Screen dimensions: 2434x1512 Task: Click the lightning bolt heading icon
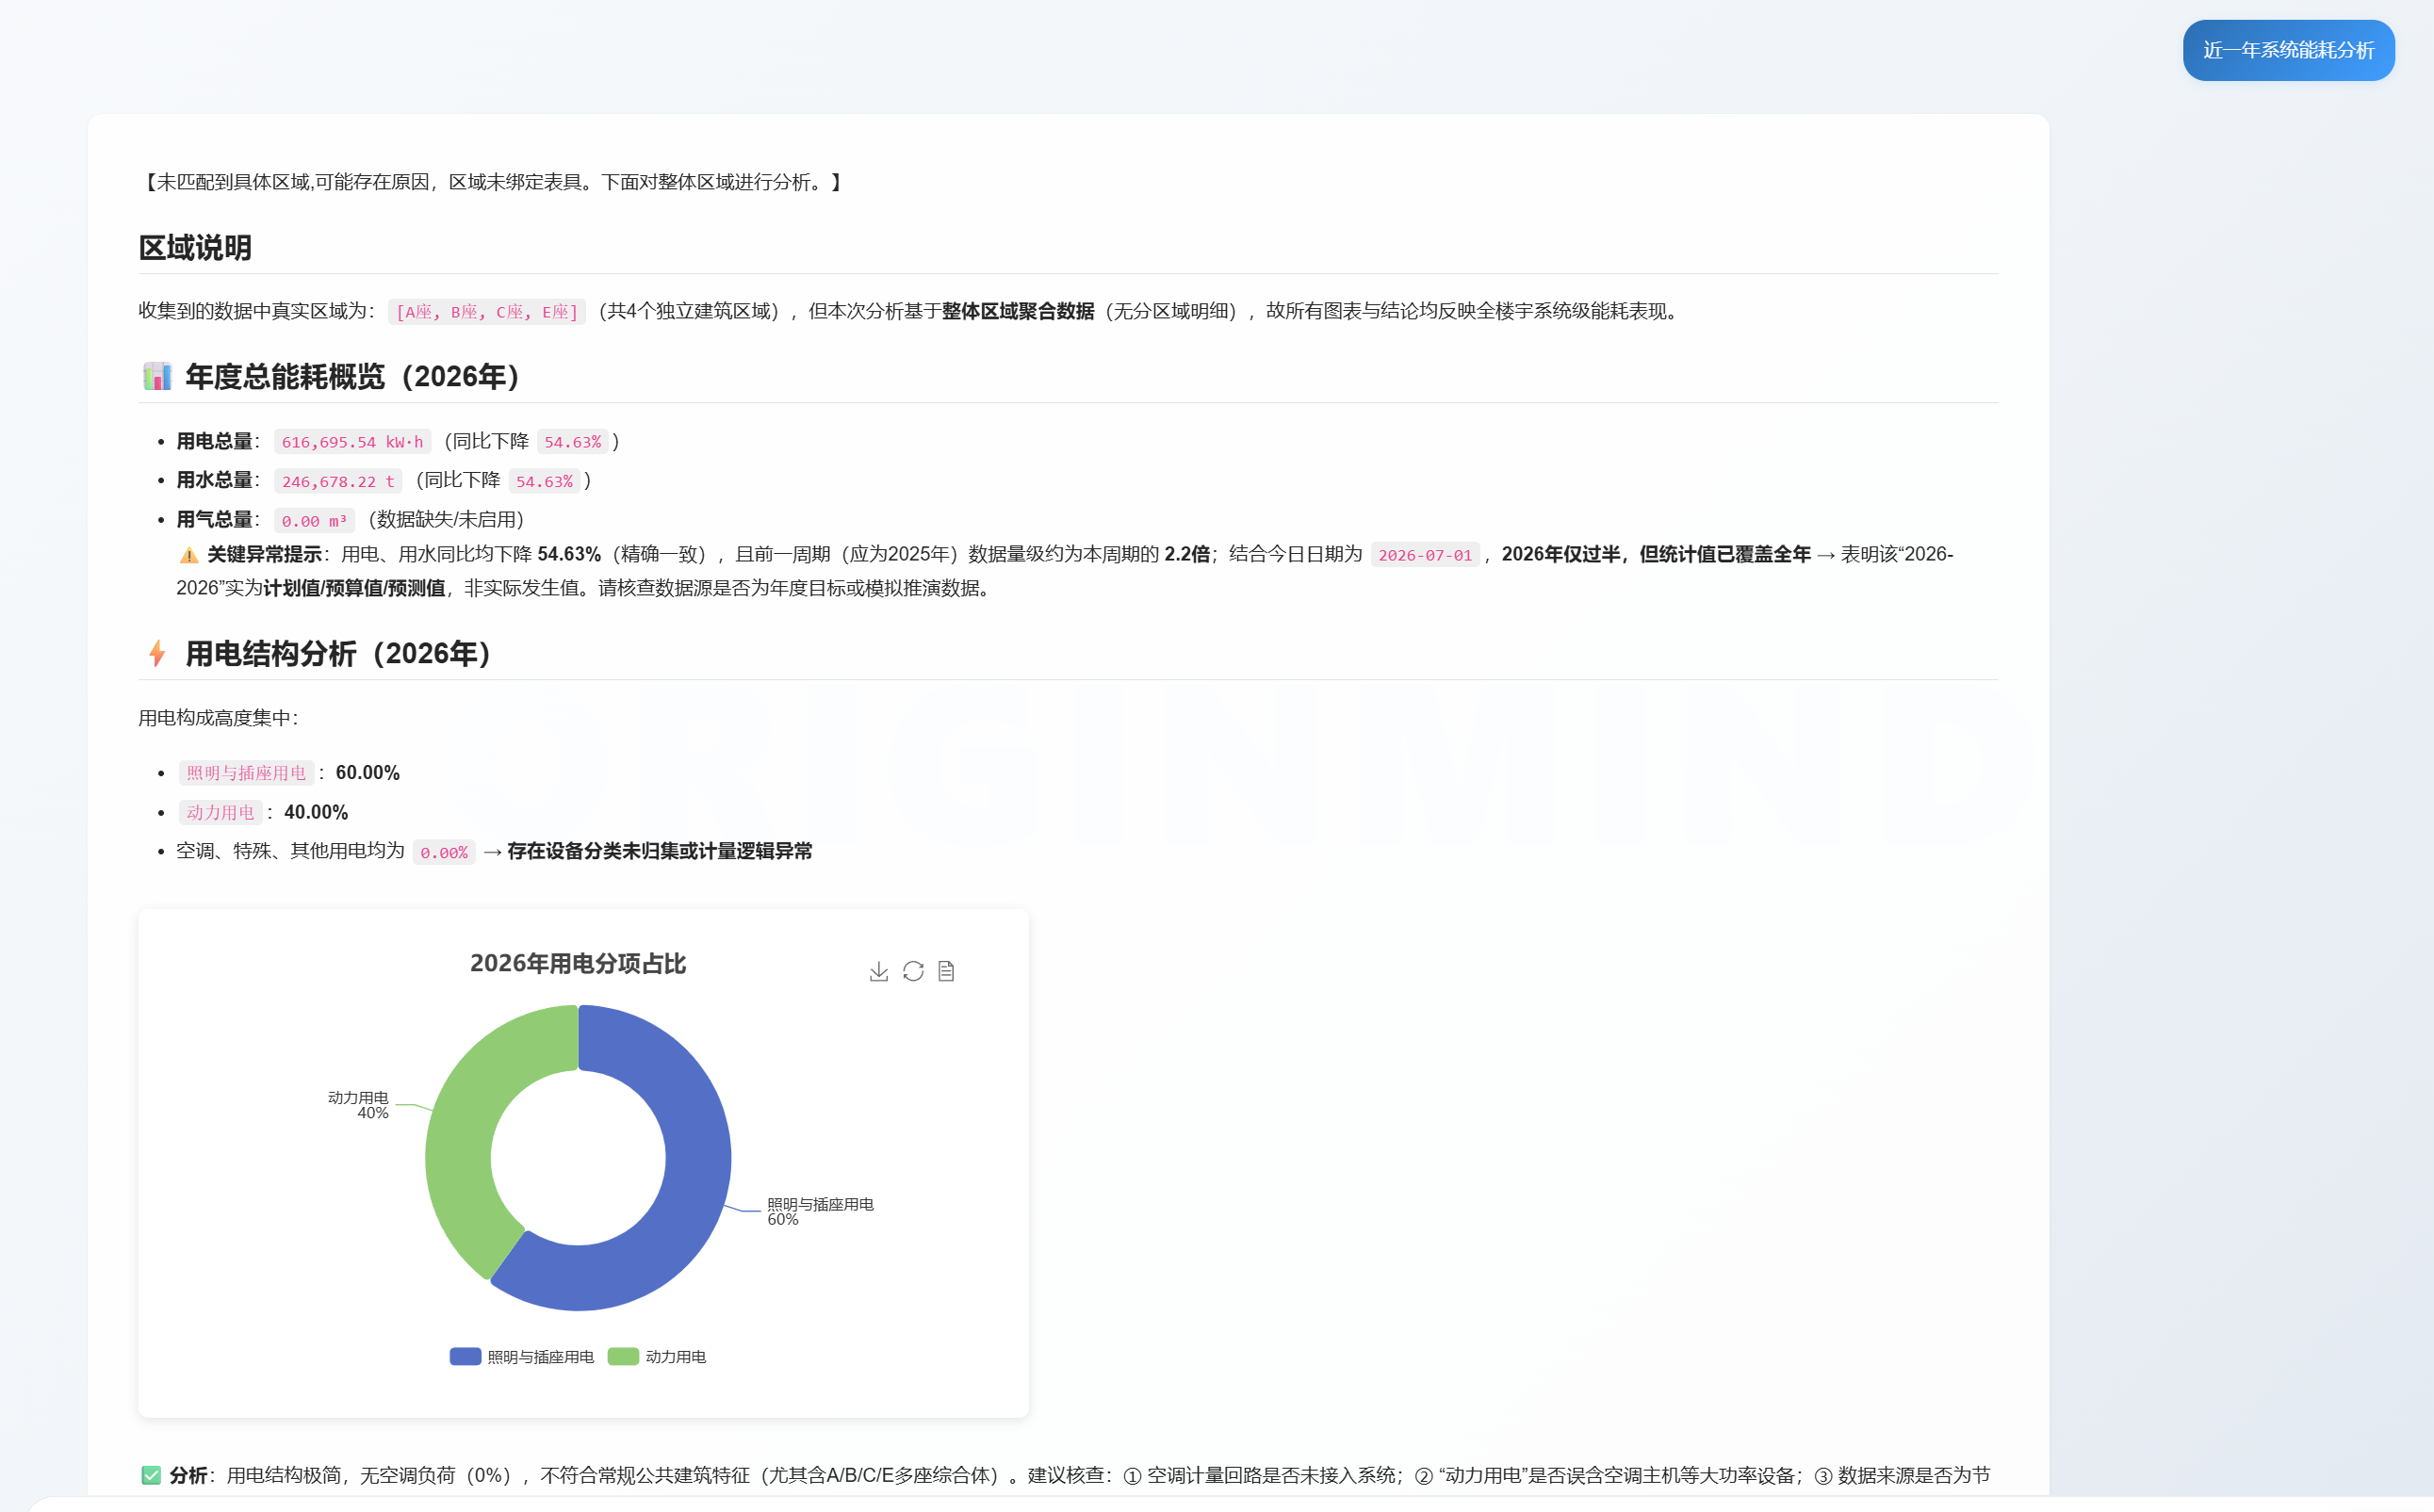click(157, 653)
